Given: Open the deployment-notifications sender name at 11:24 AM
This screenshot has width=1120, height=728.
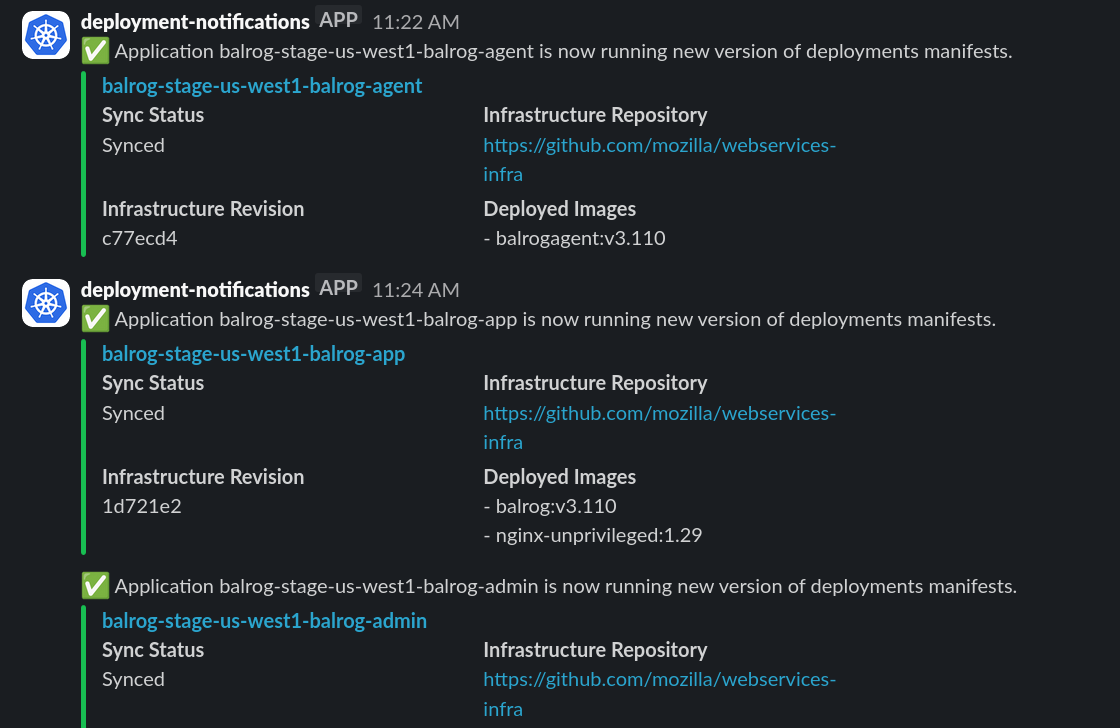Looking at the screenshot, I should click(195, 289).
